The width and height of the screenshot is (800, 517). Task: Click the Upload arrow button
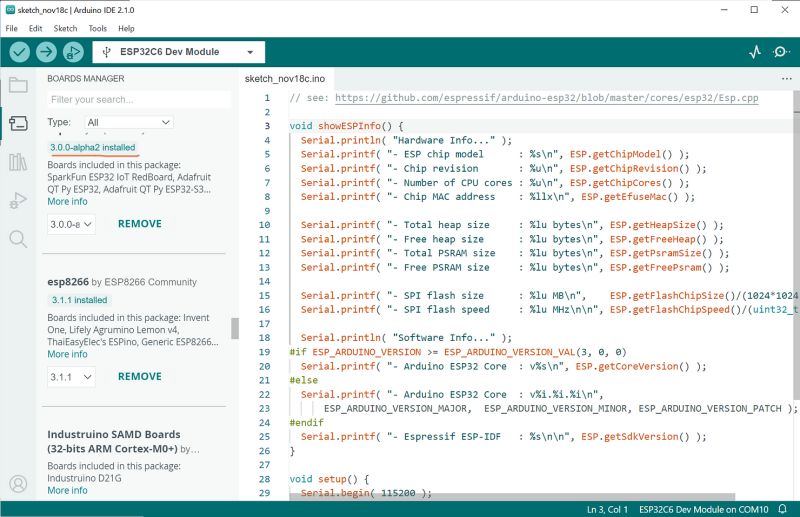46,52
